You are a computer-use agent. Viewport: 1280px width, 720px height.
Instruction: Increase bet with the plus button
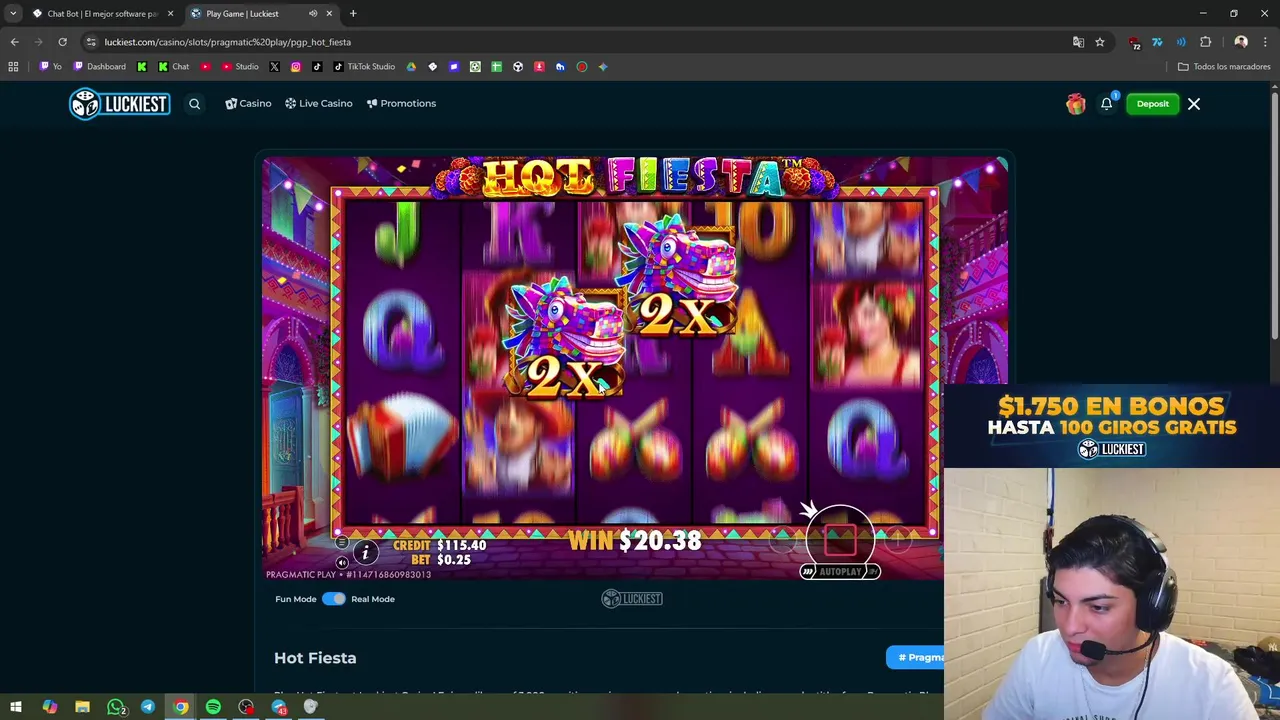898,541
